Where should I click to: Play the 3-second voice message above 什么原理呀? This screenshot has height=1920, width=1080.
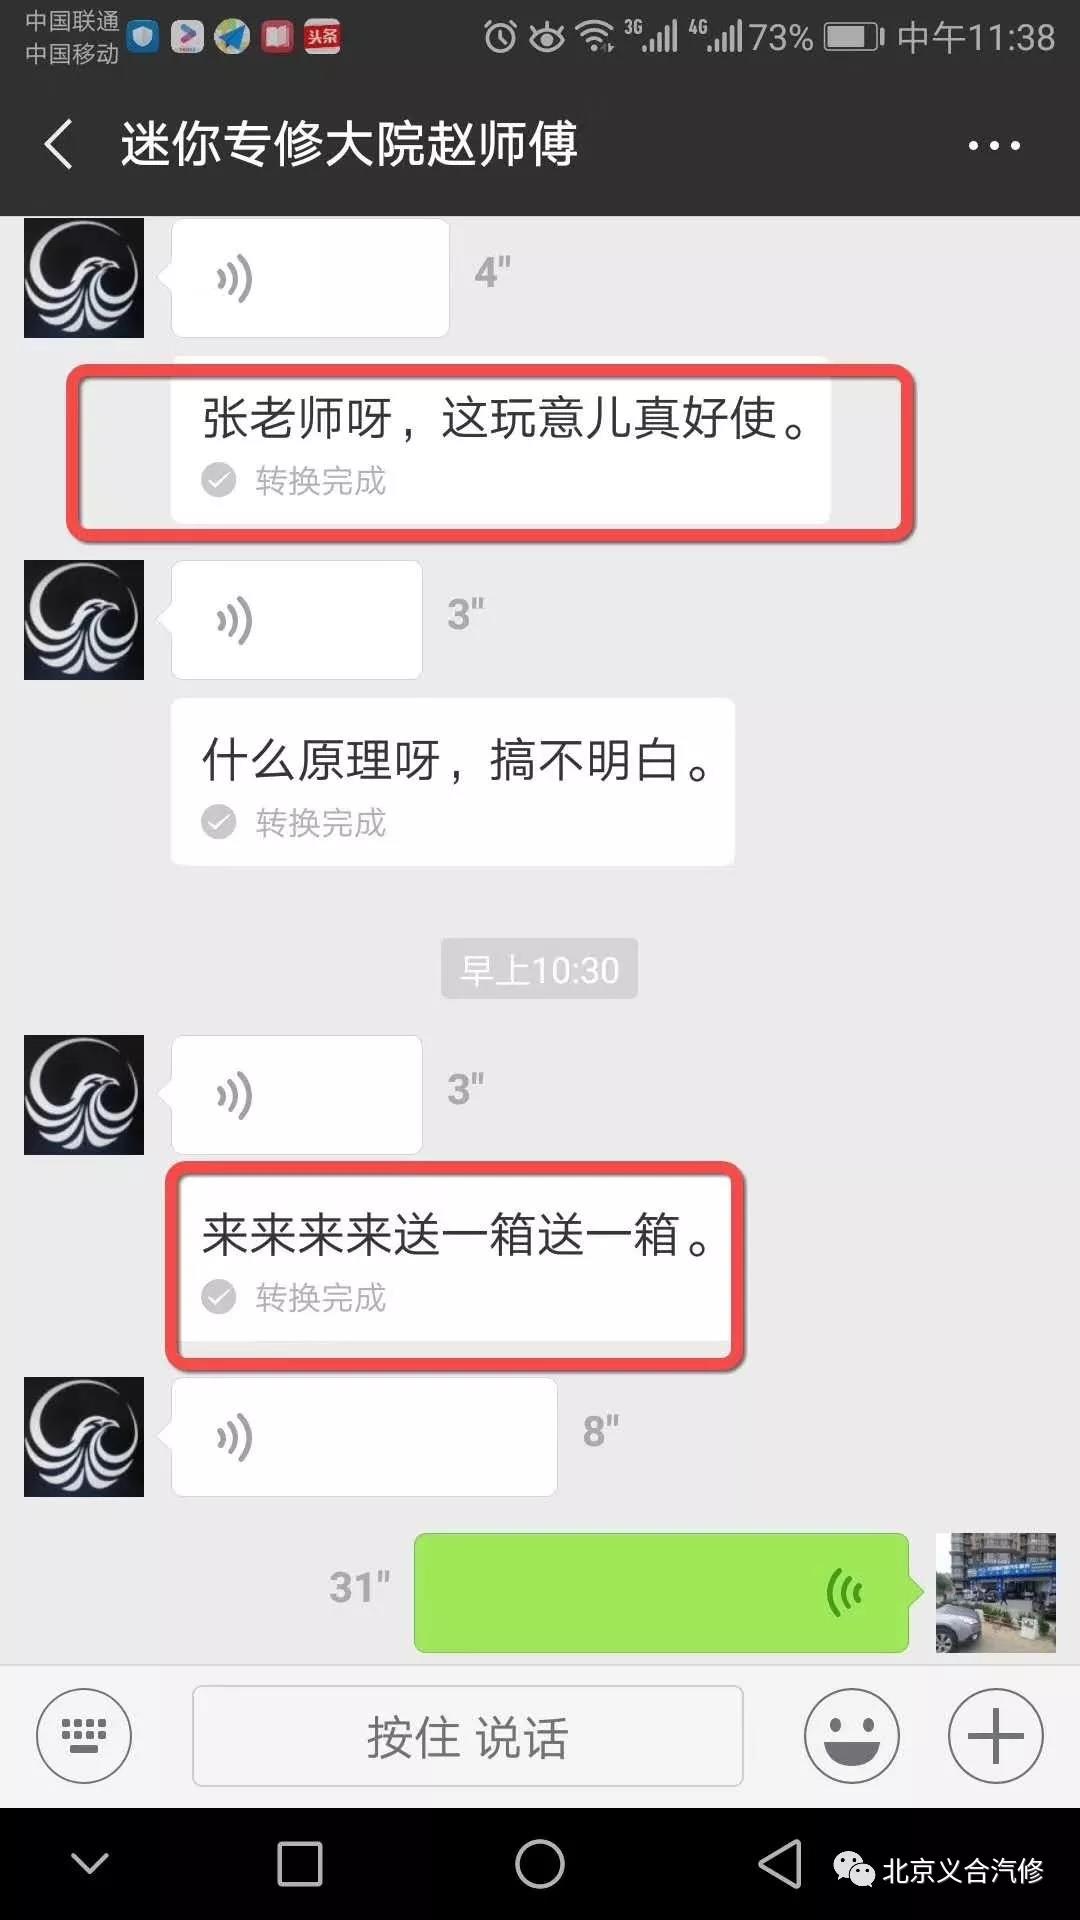(x=297, y=620)
